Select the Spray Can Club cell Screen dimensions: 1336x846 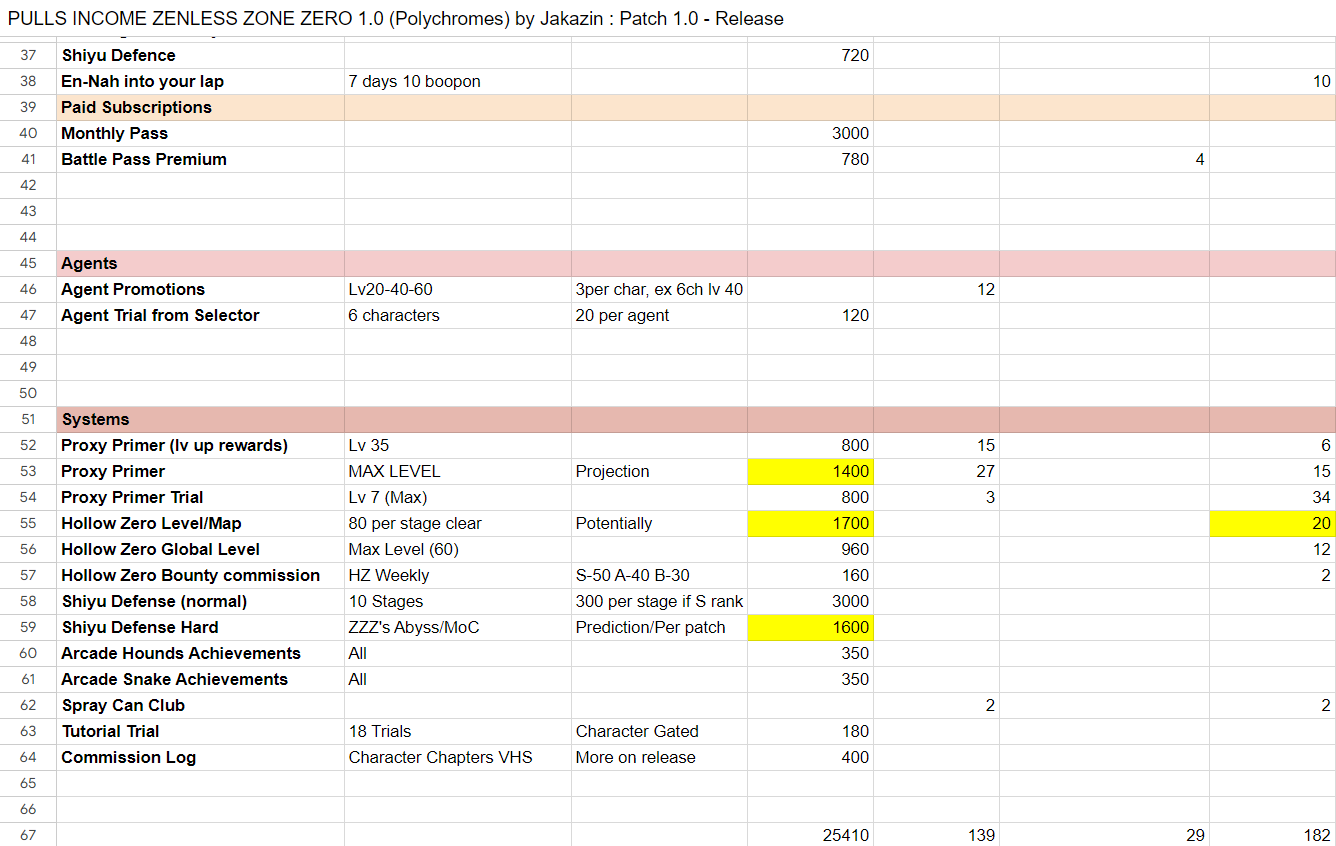[x=200, y=705]
